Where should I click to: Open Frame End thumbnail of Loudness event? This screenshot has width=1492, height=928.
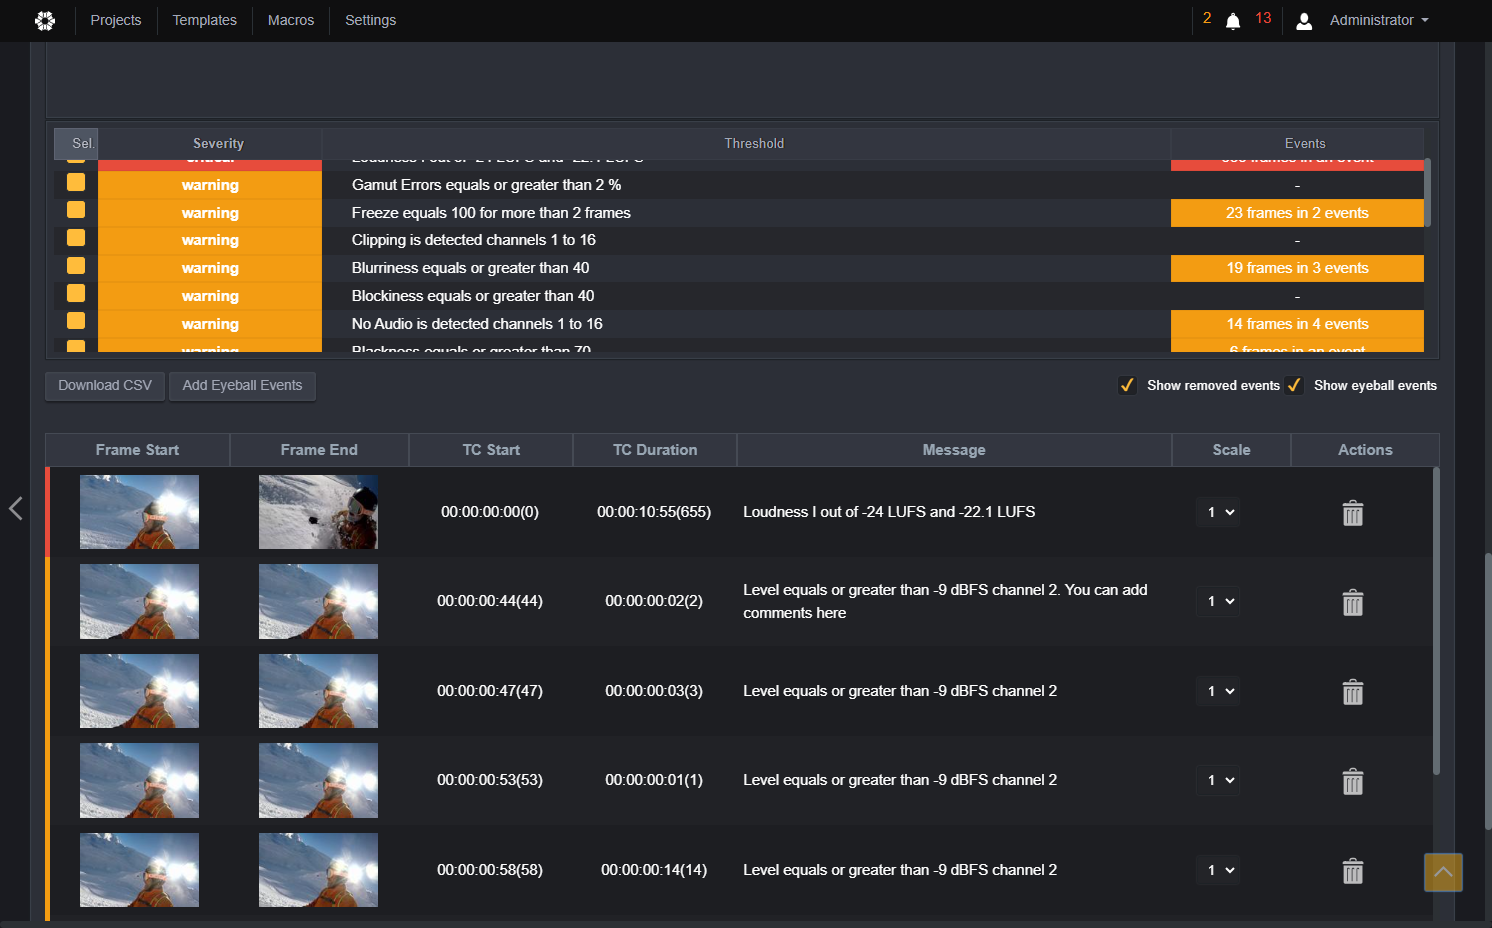tap(318, 512)
